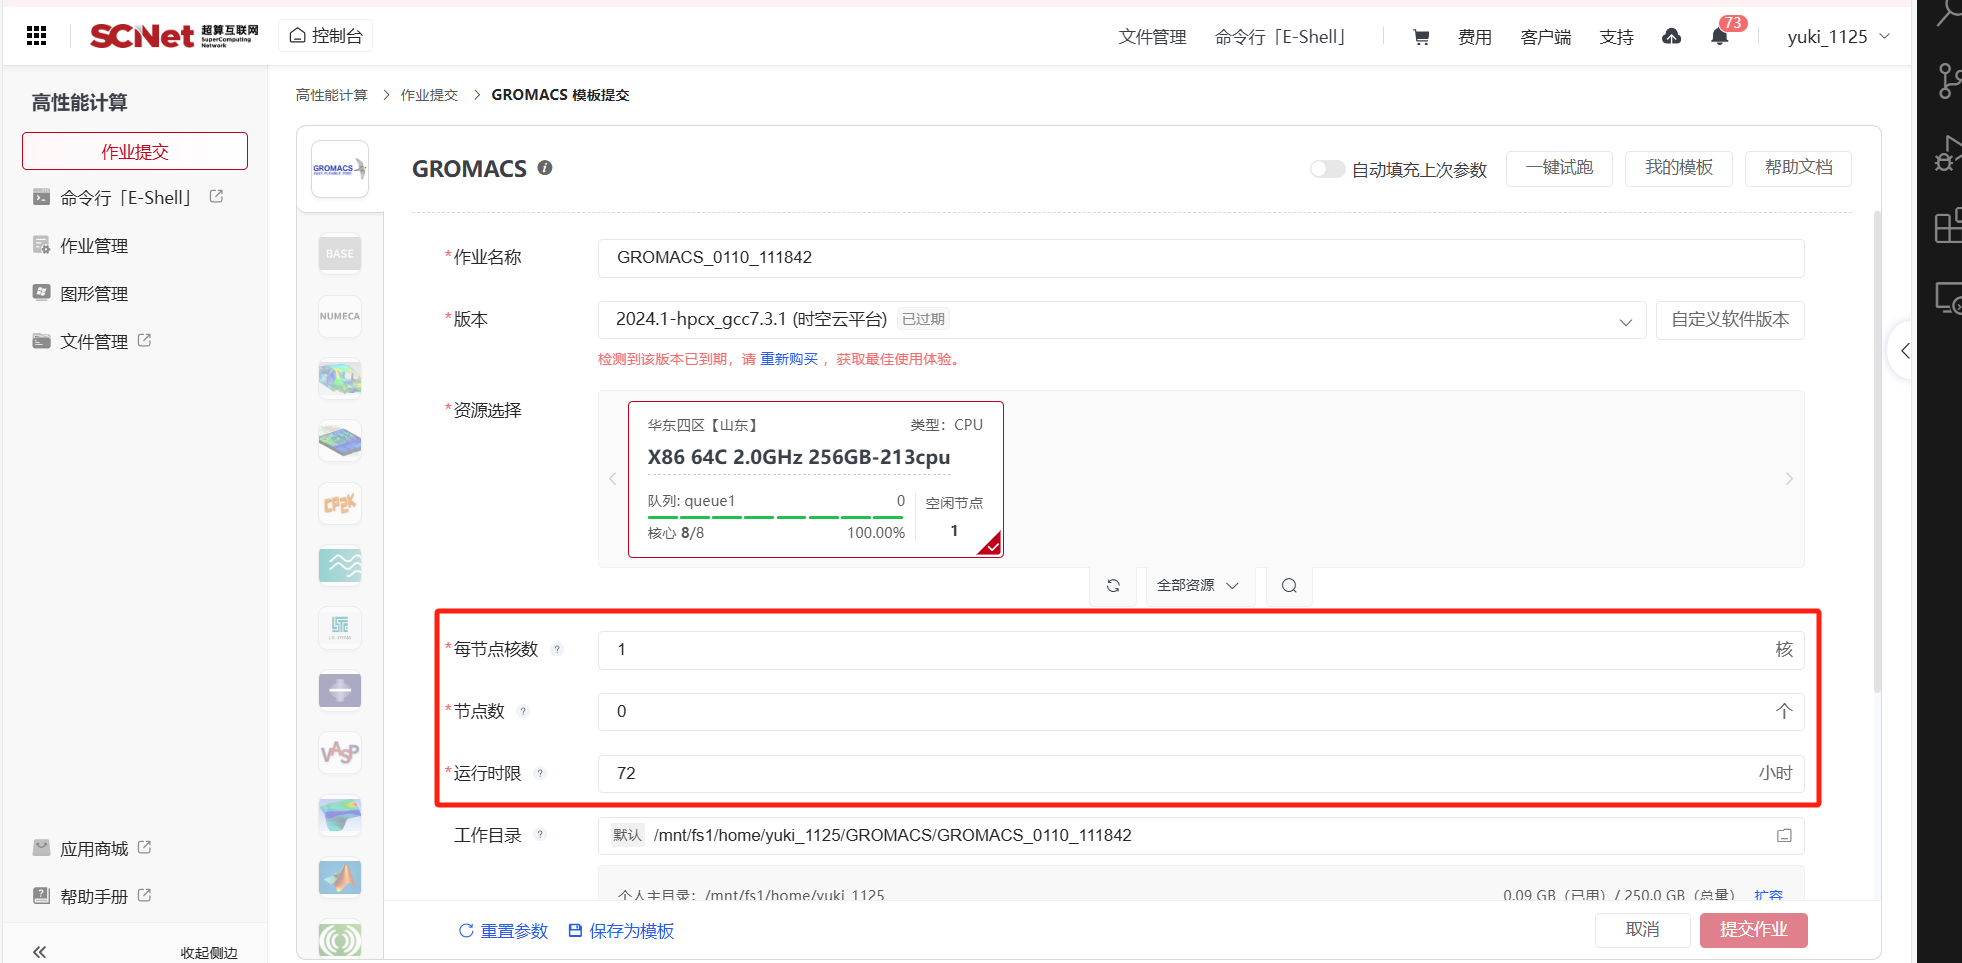Open 支持 in top navigation
The width and height of the screenshot is (1962, 963).
(x=1617, y=37)
